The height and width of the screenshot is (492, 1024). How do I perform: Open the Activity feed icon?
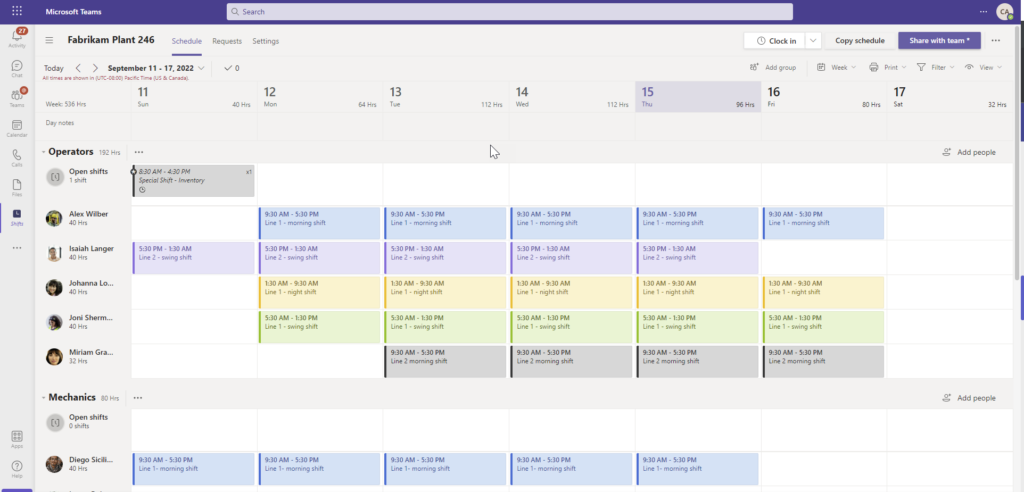(x=16, y=37)
